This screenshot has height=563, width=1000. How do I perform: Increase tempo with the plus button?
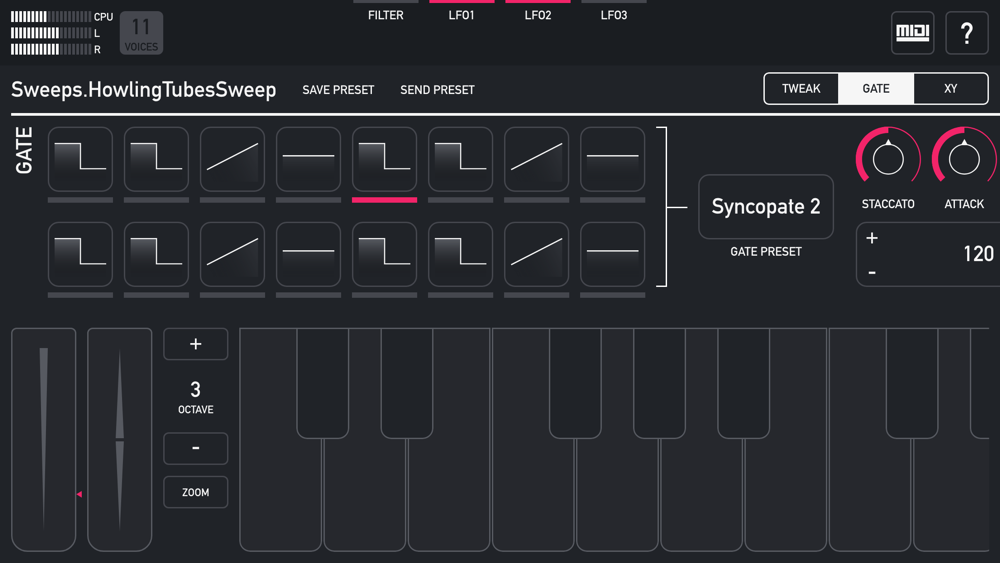pos(872,238)
